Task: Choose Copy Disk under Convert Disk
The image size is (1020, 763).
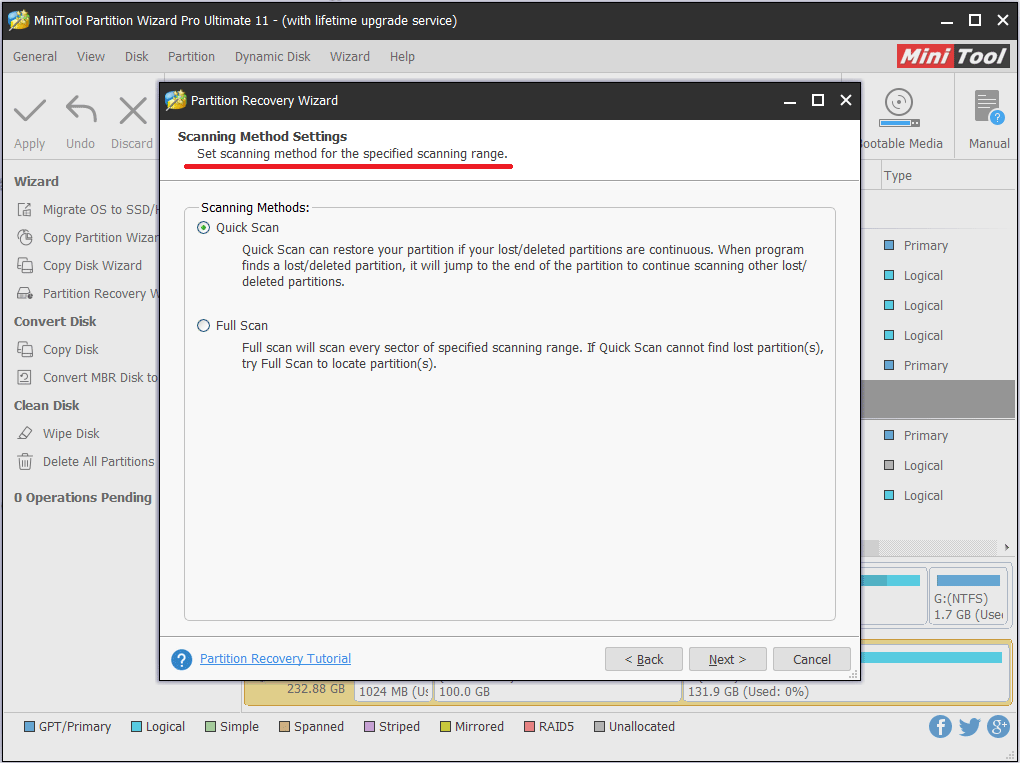Action: click(x=58, y=349)
